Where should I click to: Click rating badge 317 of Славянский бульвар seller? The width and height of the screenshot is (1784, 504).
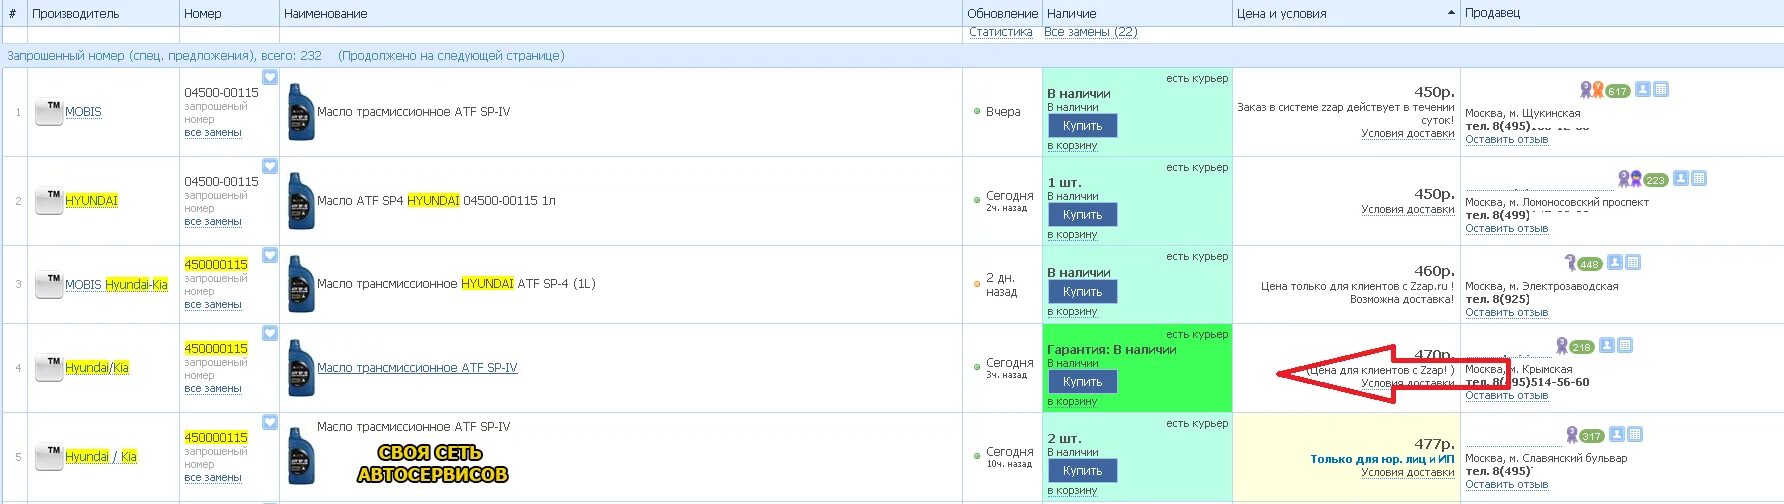point(1592,436)
